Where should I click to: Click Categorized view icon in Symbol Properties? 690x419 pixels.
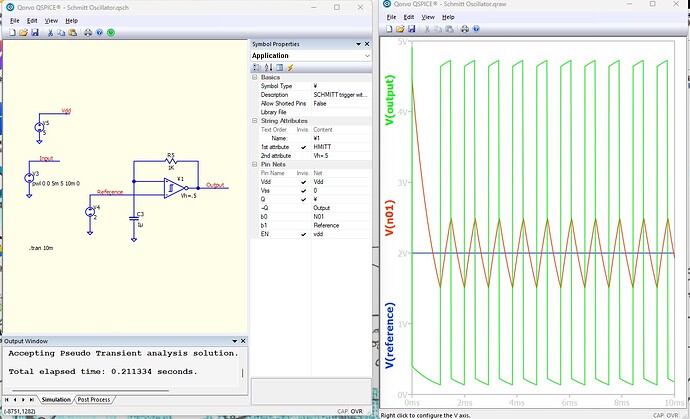point(257,67)
